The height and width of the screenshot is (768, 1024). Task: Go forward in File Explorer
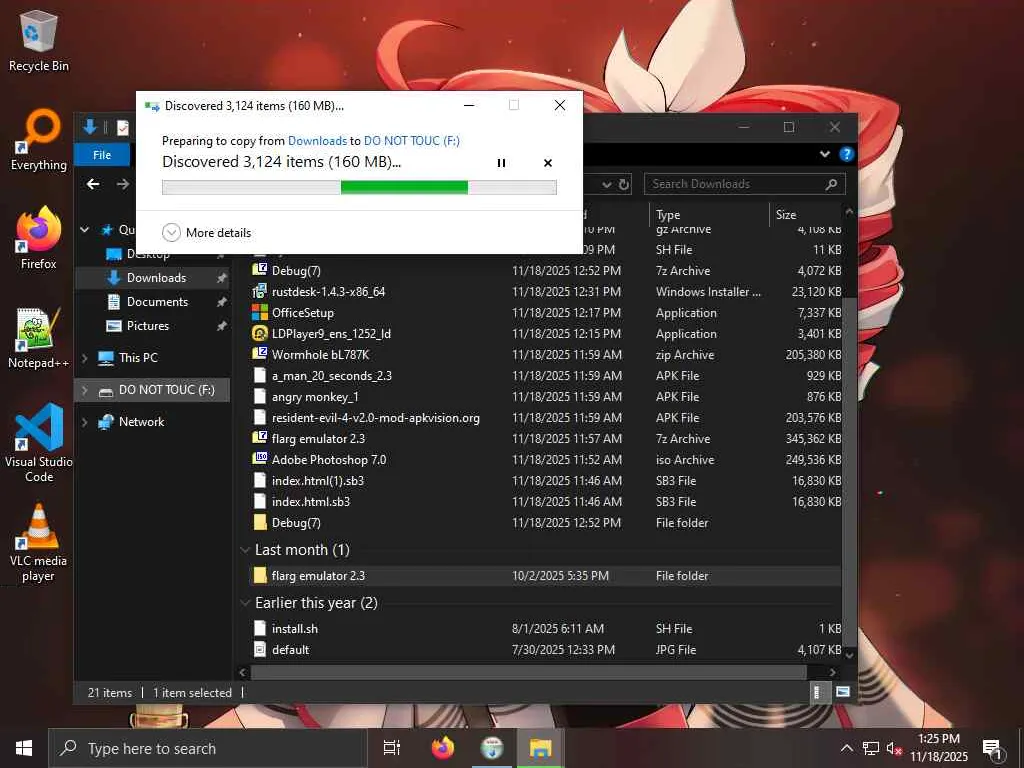coord(123,184)
